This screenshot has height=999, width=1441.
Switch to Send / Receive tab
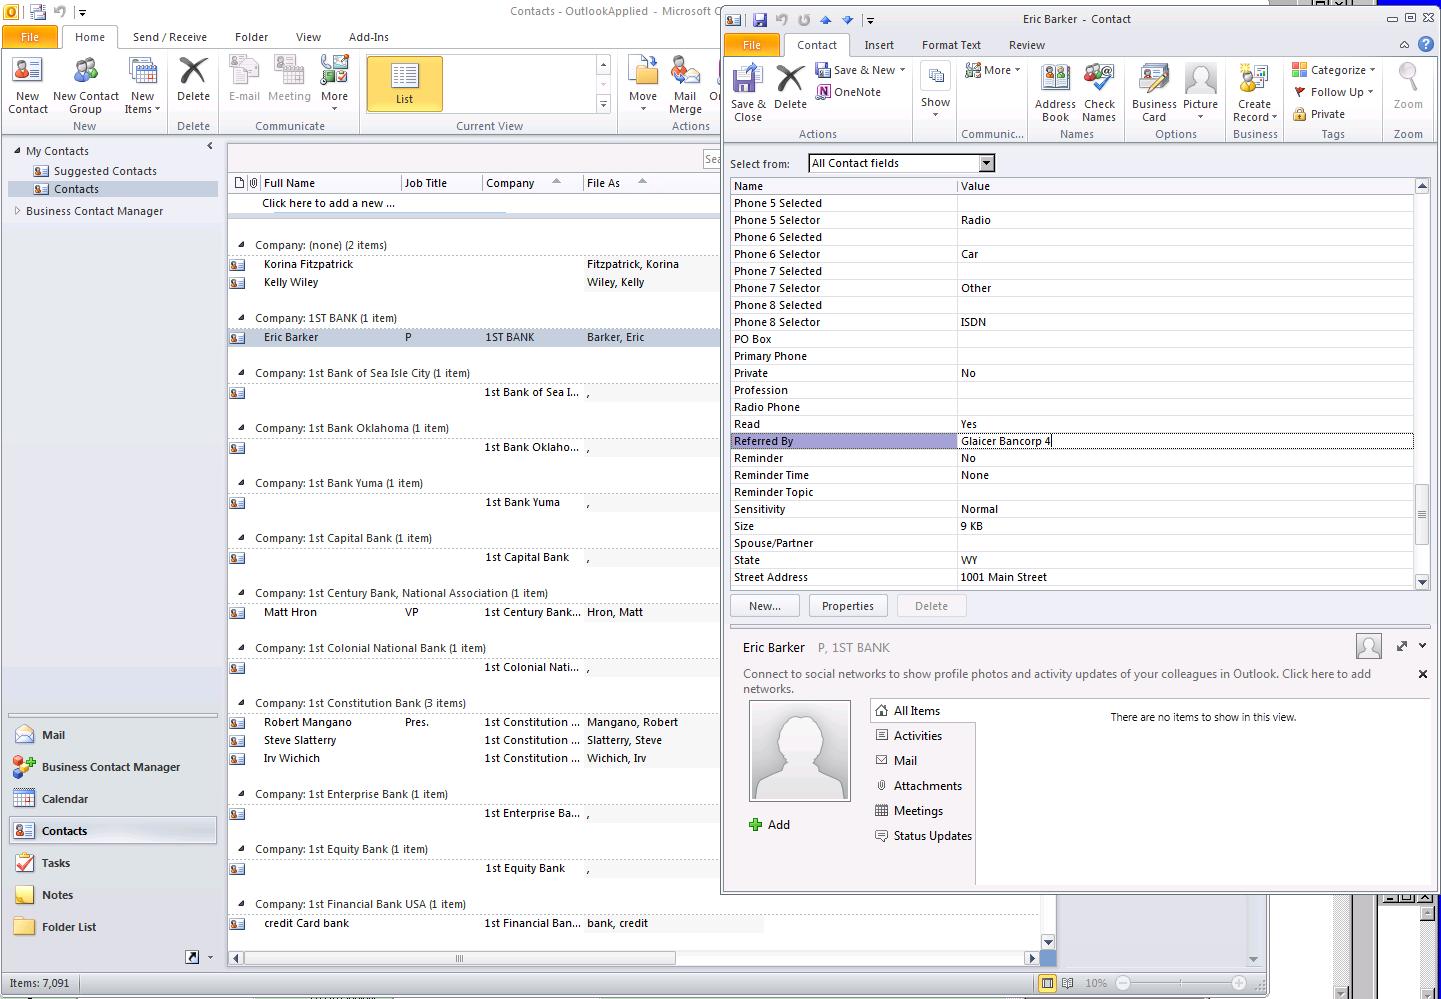[170, 37]
